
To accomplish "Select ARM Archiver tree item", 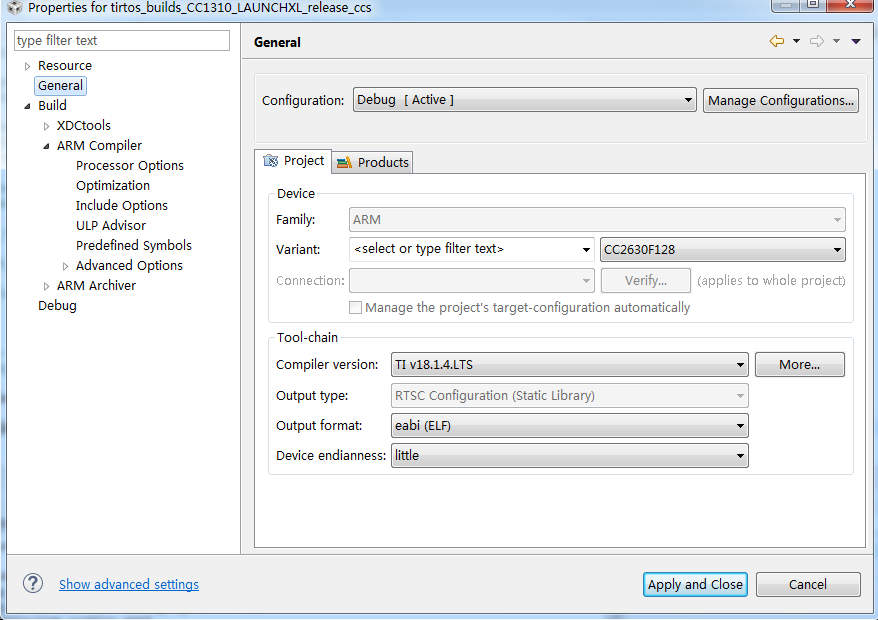I will (96, 286).
